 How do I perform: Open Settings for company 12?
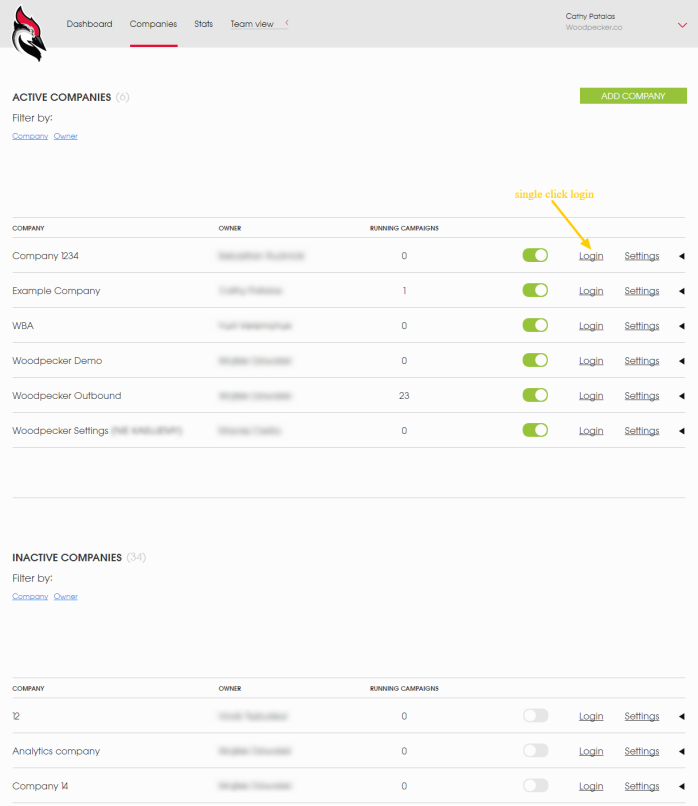[641, 716]
